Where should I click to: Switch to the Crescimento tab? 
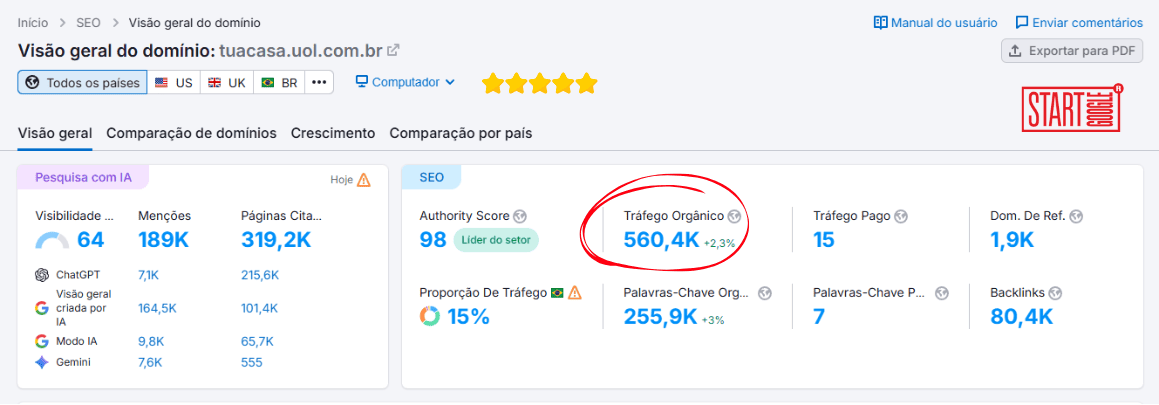click(x=333, y=133)
